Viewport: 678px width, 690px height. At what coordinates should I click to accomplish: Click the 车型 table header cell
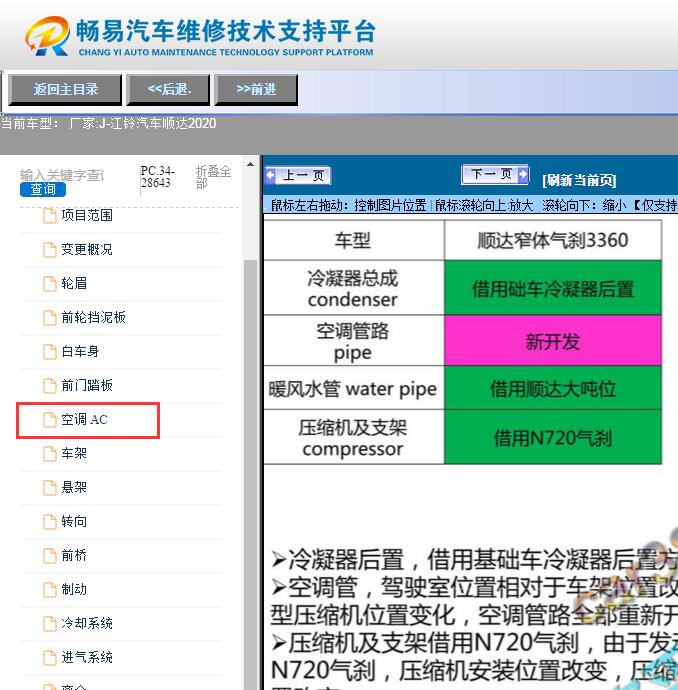click(x=353, y=240)
